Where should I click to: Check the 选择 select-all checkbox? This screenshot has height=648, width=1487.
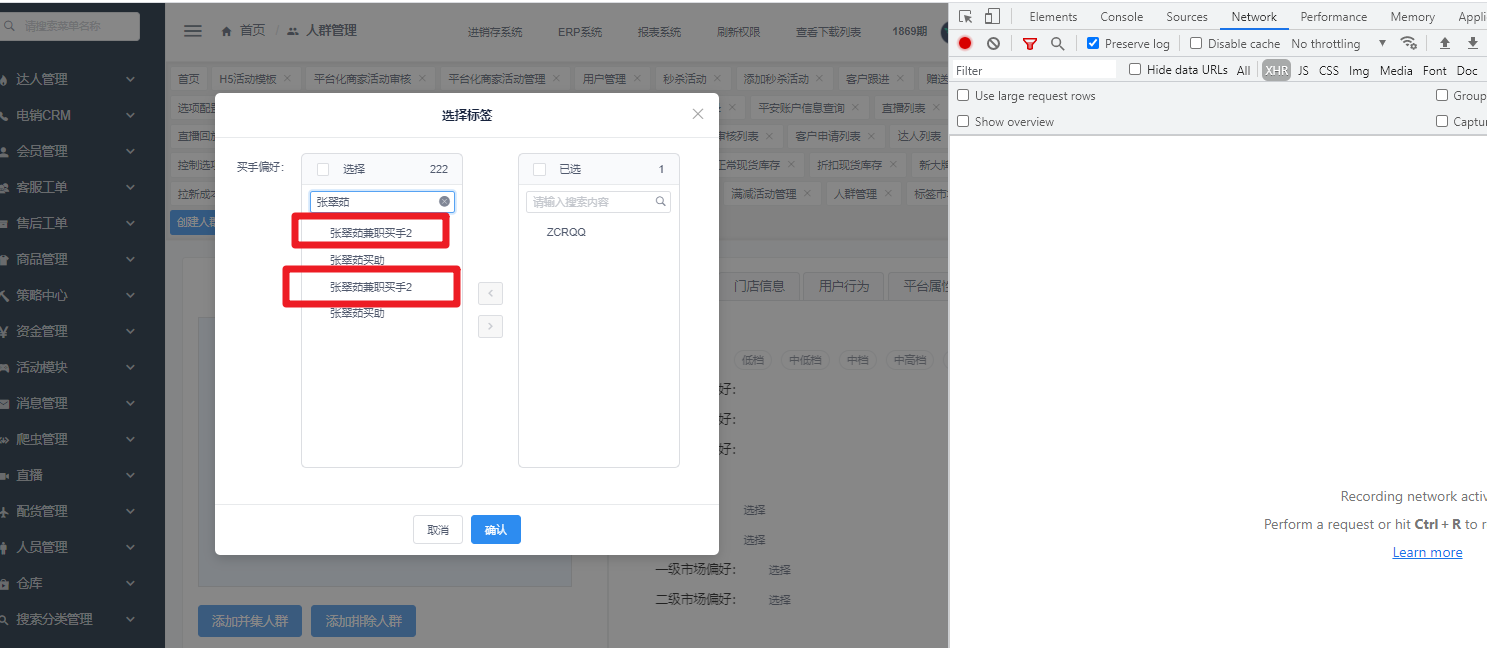pyautogui.click(x=323, y=169)
